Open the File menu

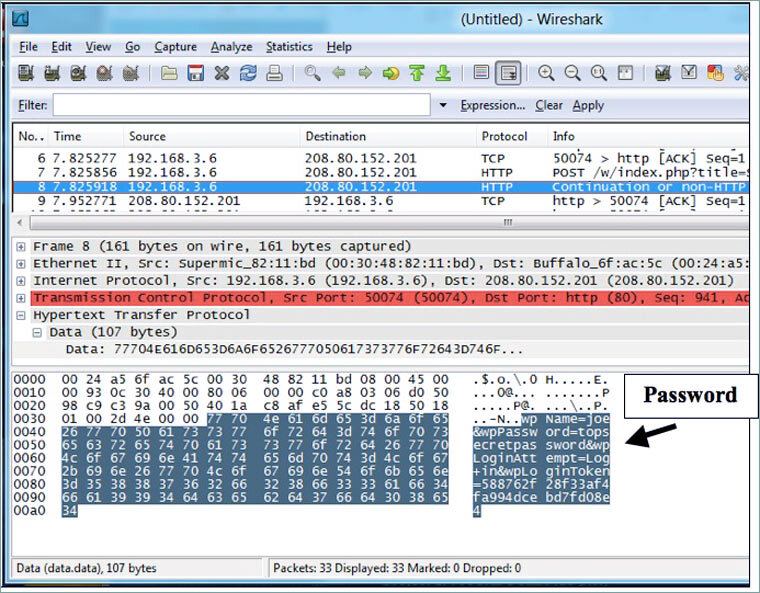click(28, 47)
